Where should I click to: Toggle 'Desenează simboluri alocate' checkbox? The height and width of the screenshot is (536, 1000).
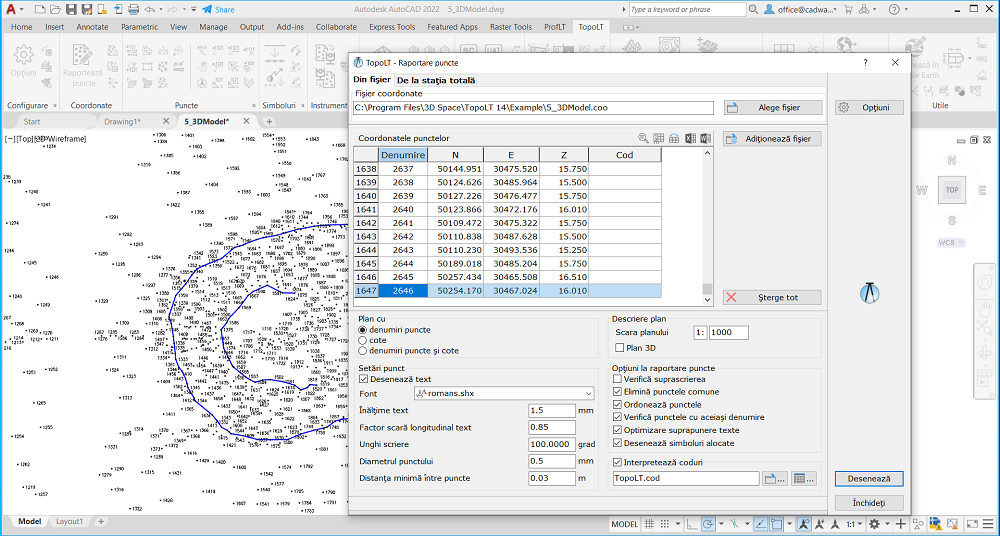pyautogui.click(x=617, y=443)
